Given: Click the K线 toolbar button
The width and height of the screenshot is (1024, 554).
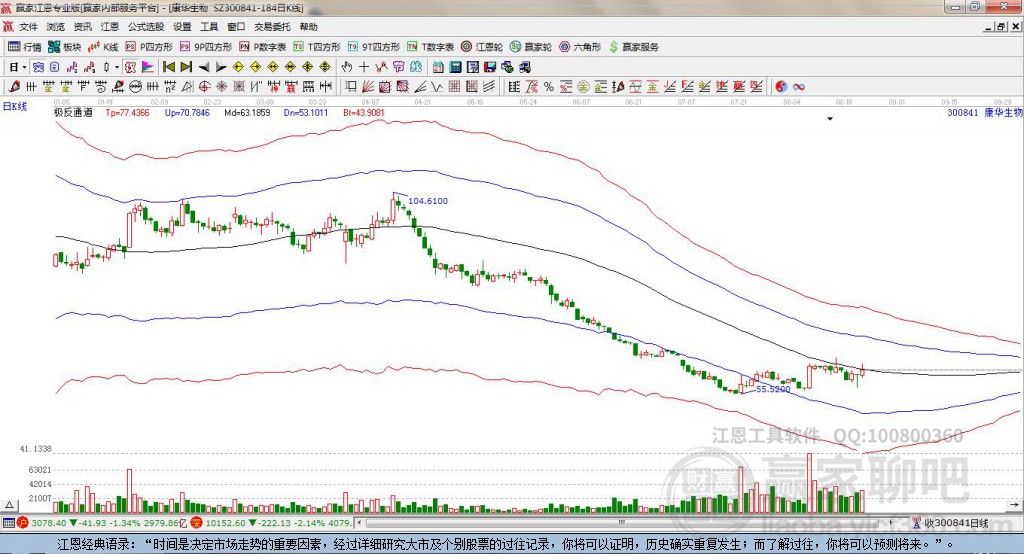Looking at the screenshot, I should point(103,47).
